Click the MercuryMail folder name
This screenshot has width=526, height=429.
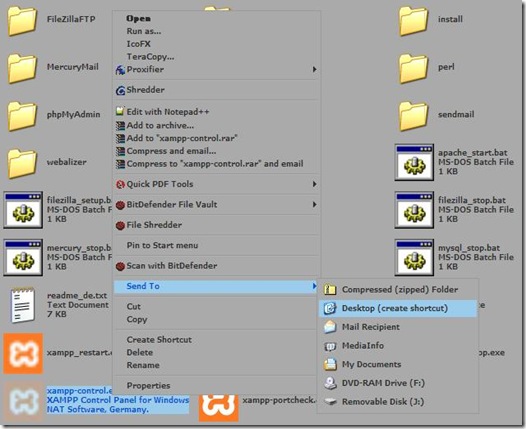coord(73,67)
